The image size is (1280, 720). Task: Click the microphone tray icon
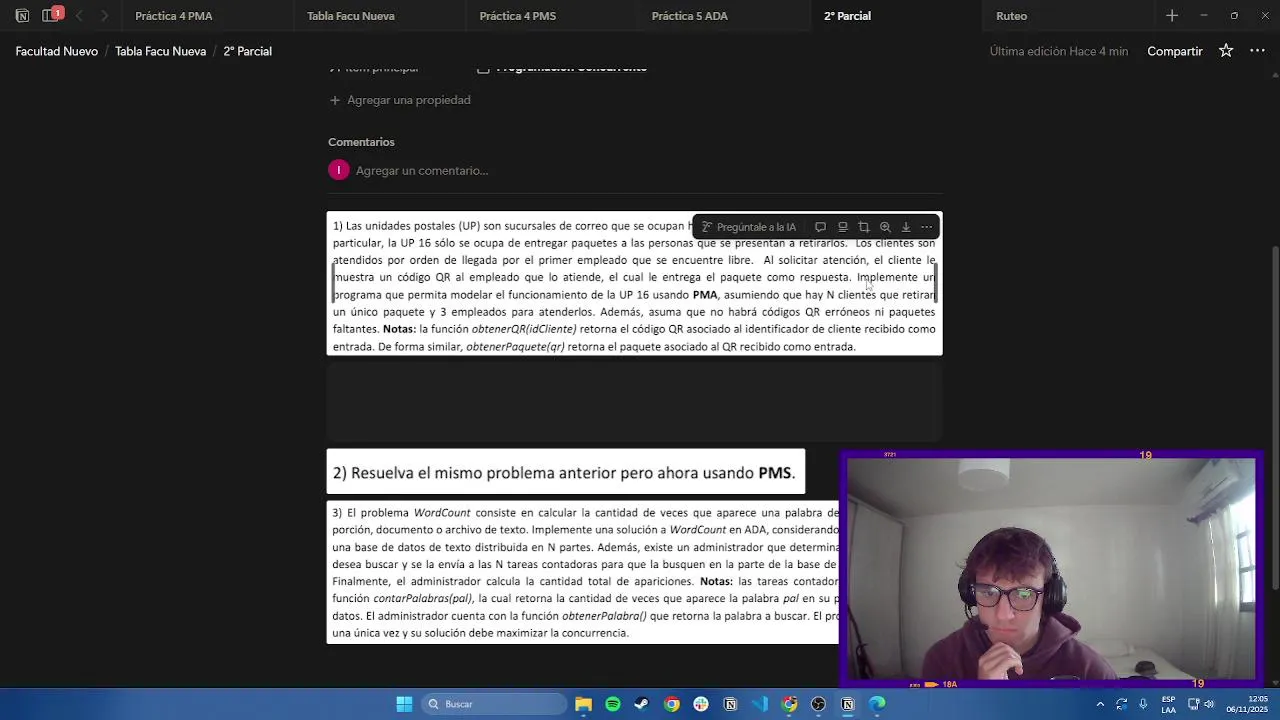click(x=1143, y=704)
